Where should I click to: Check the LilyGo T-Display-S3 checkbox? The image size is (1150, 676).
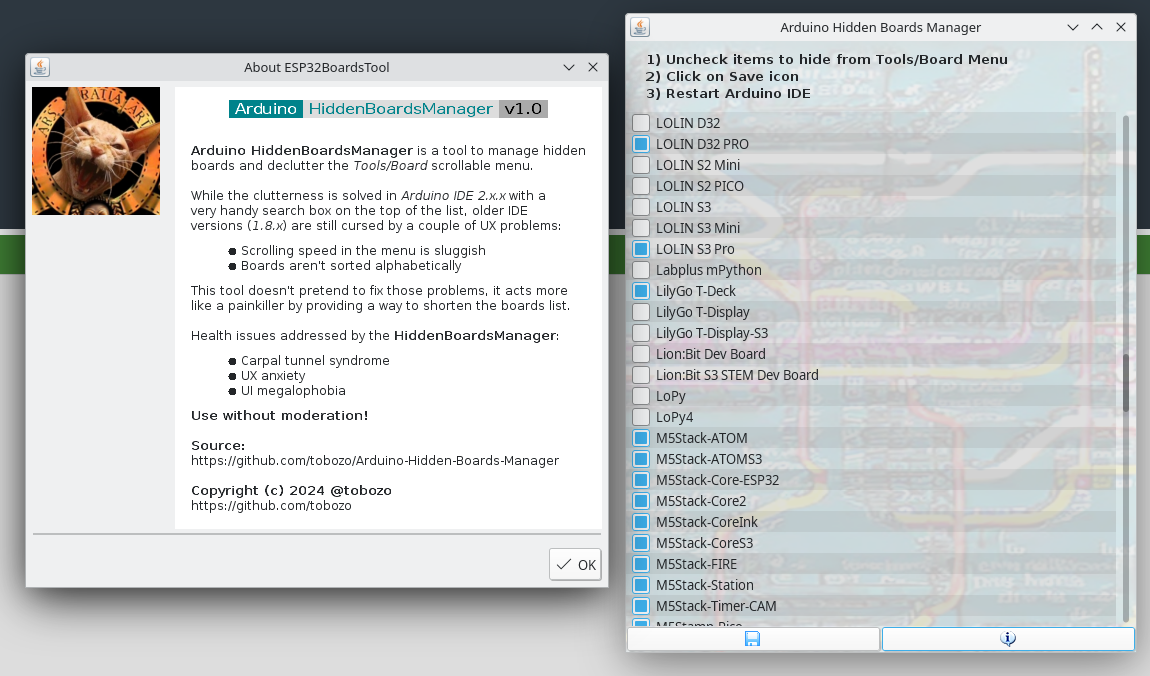tap(641, 333)
